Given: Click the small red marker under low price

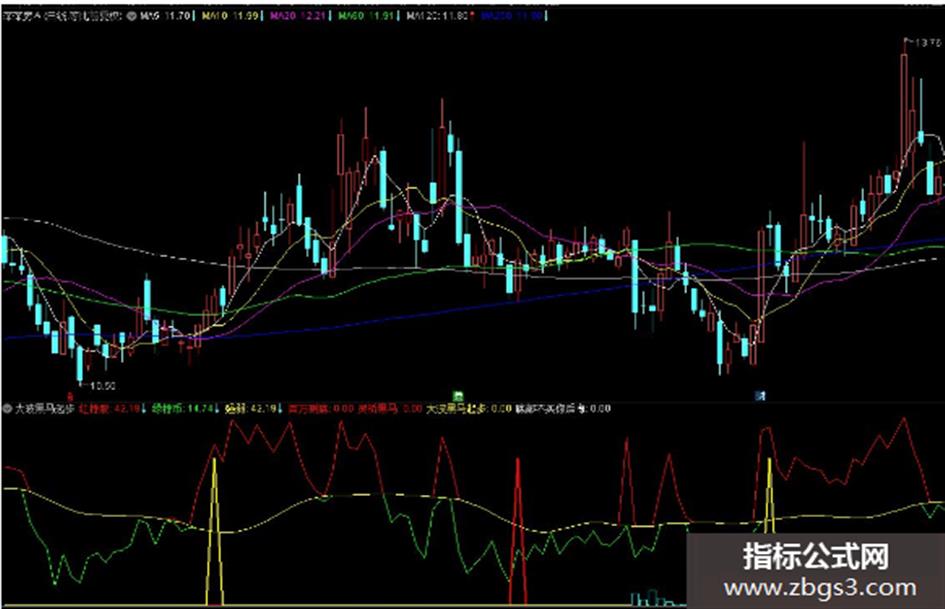Looking at the screenshot, I should pos(70,397).
